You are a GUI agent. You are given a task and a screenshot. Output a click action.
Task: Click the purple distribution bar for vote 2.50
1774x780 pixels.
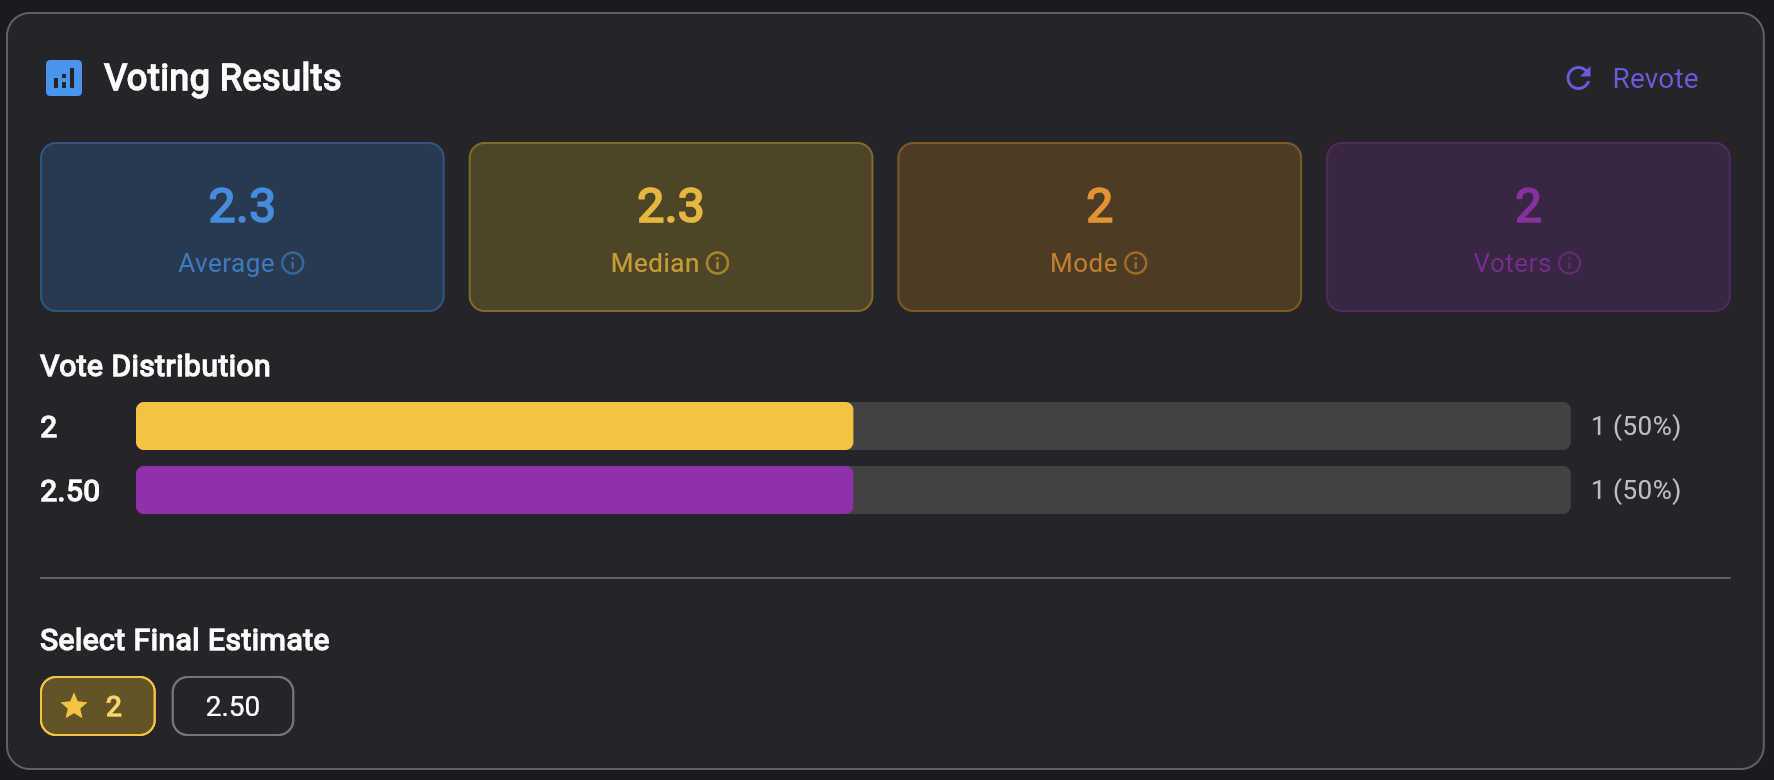pyautogui.click(x=494, y=490)
